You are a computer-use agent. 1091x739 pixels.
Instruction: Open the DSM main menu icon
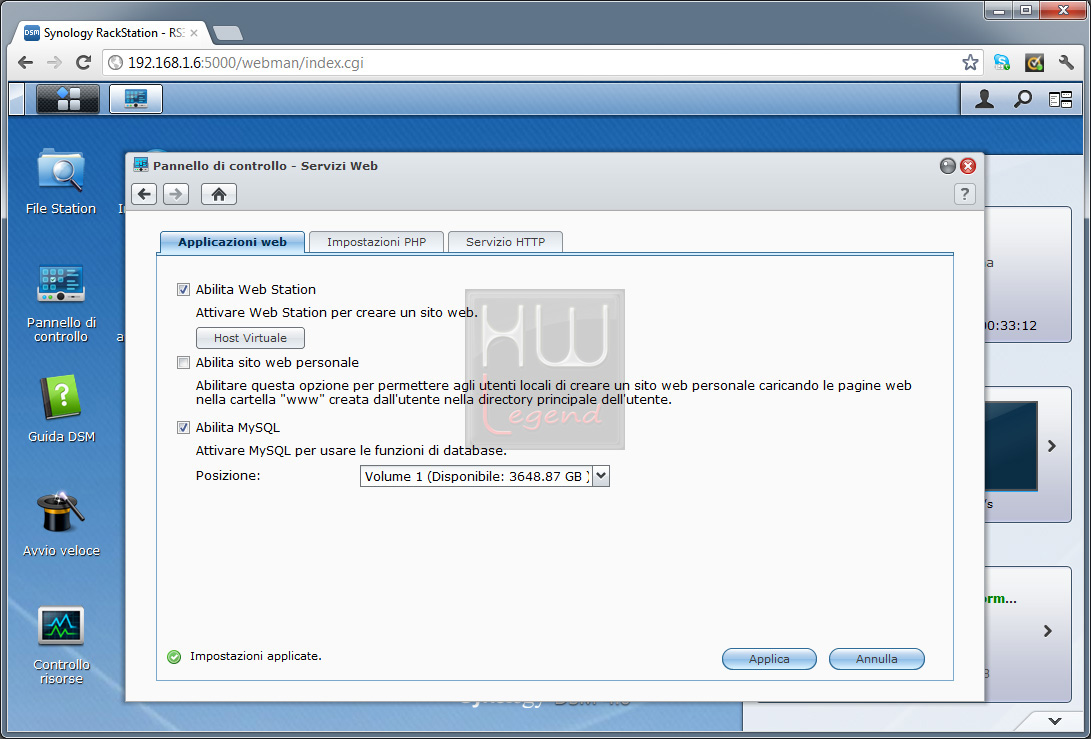[67, 99]
